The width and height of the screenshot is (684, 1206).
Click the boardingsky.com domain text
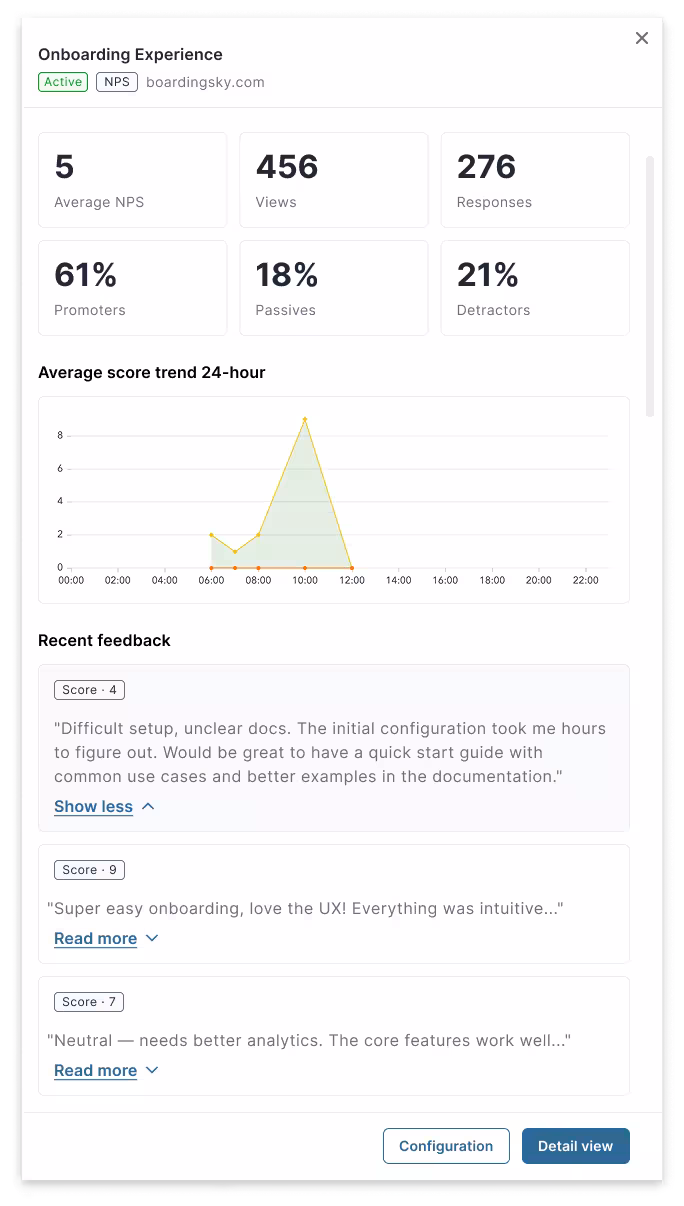pyautogui.click(x=205, y=82)
